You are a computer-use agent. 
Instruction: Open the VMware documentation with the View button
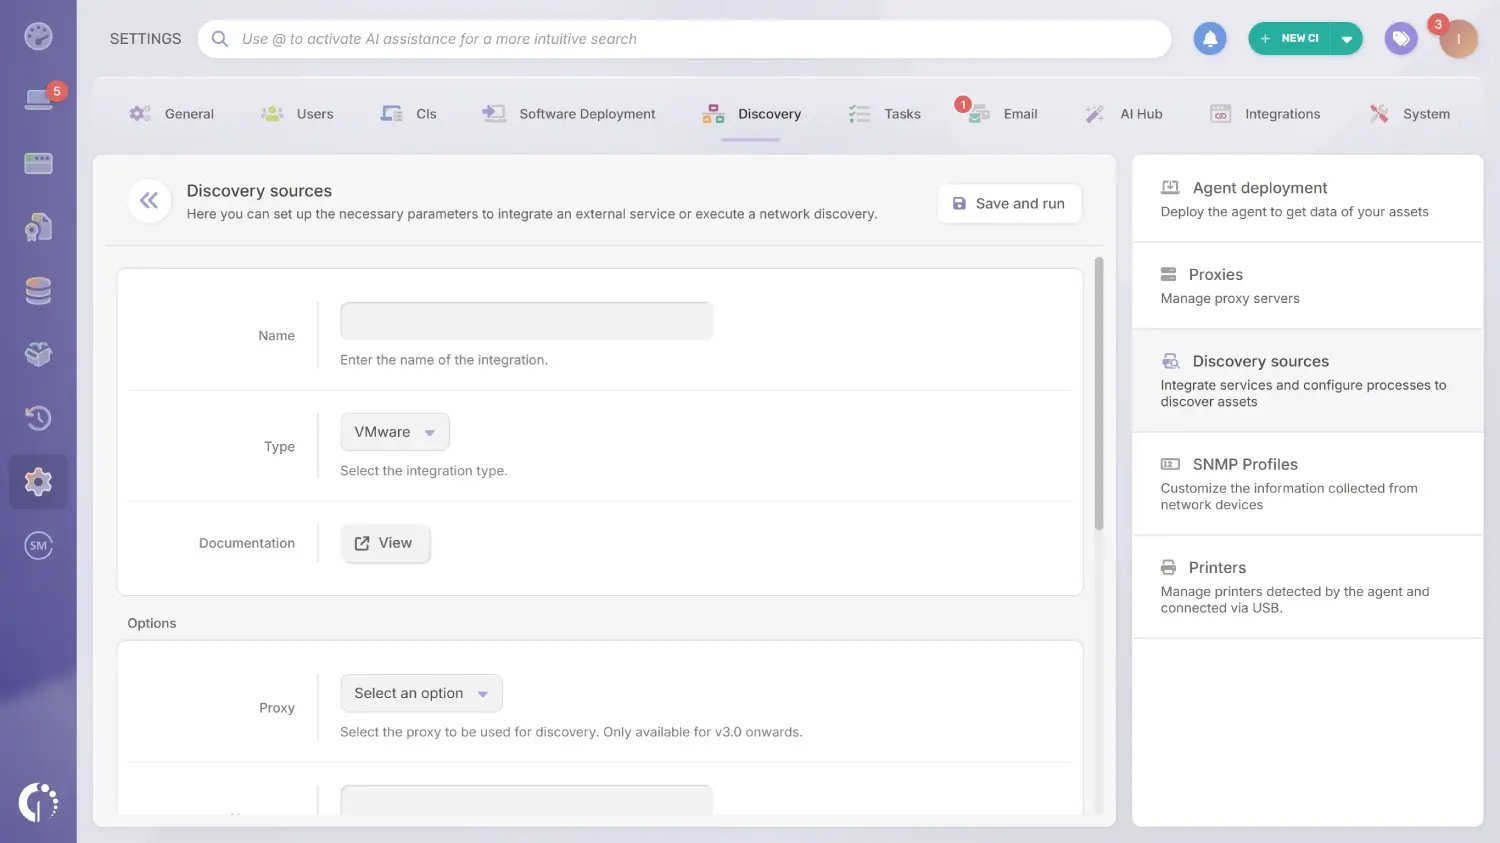coord(385,542)
